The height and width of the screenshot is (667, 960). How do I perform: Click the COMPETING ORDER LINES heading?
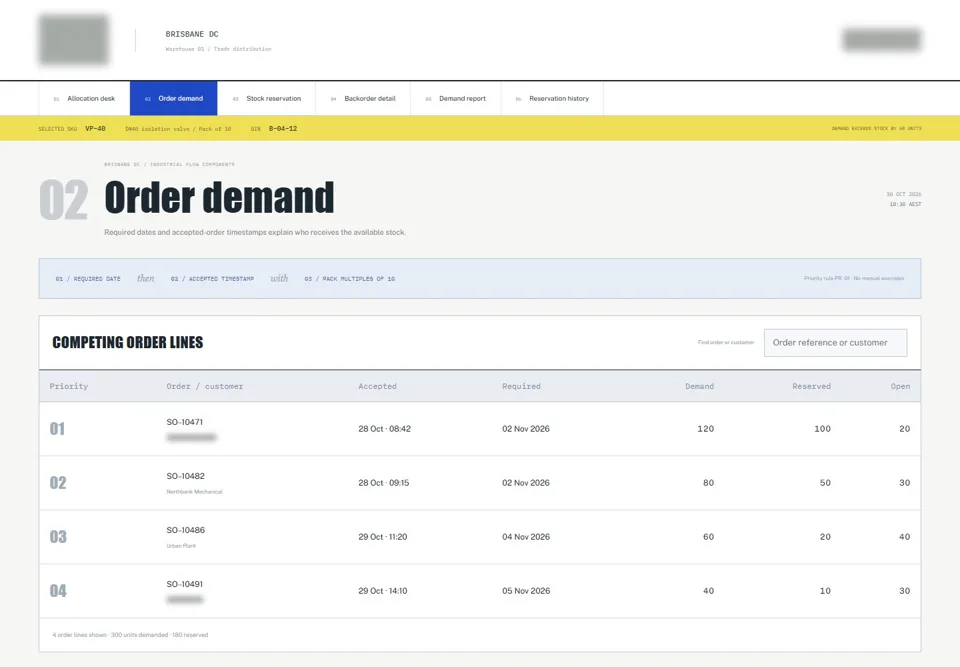tap(127, 342)
